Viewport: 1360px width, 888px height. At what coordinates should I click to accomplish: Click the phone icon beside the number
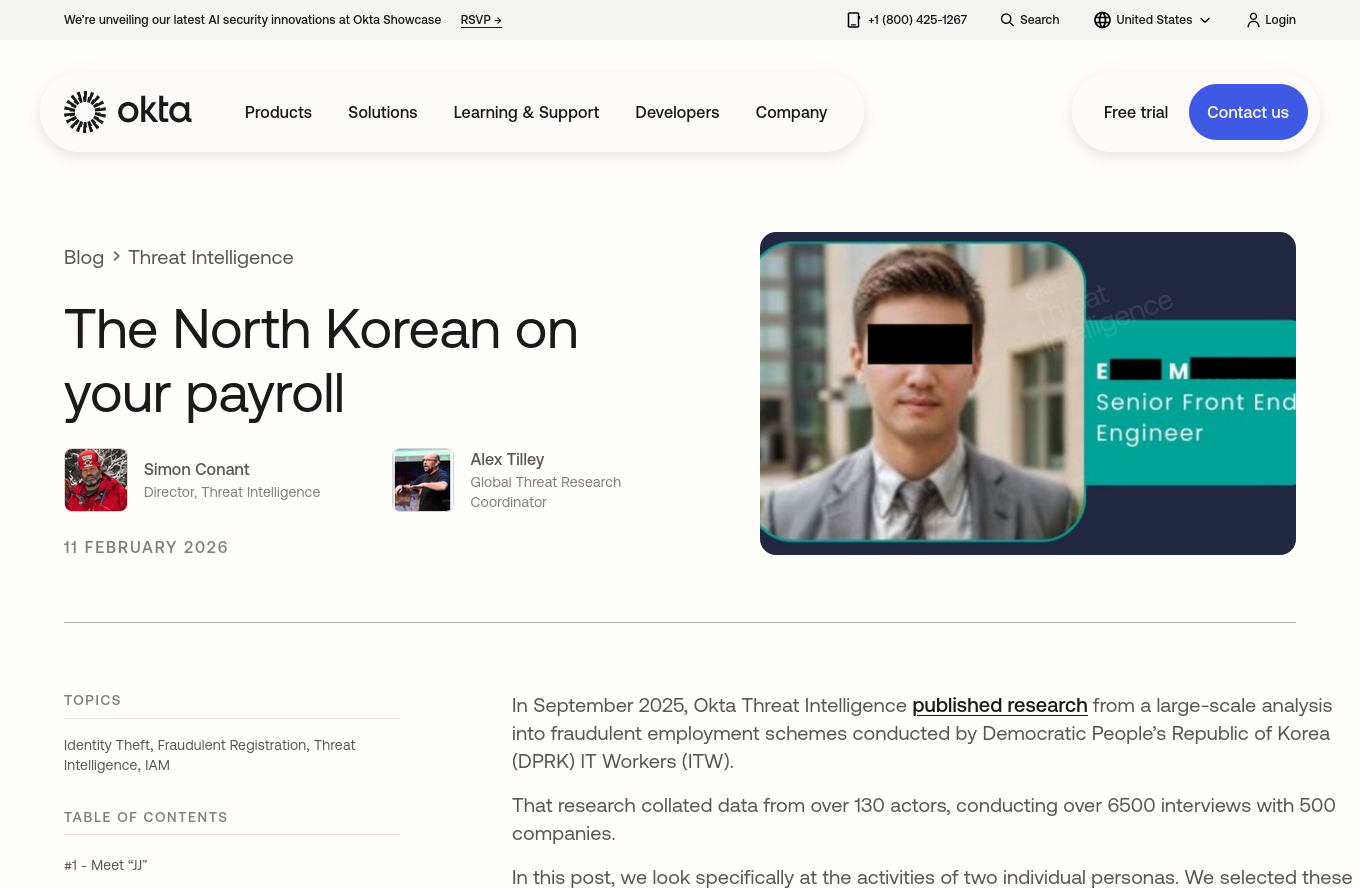(x=853, y=20)
